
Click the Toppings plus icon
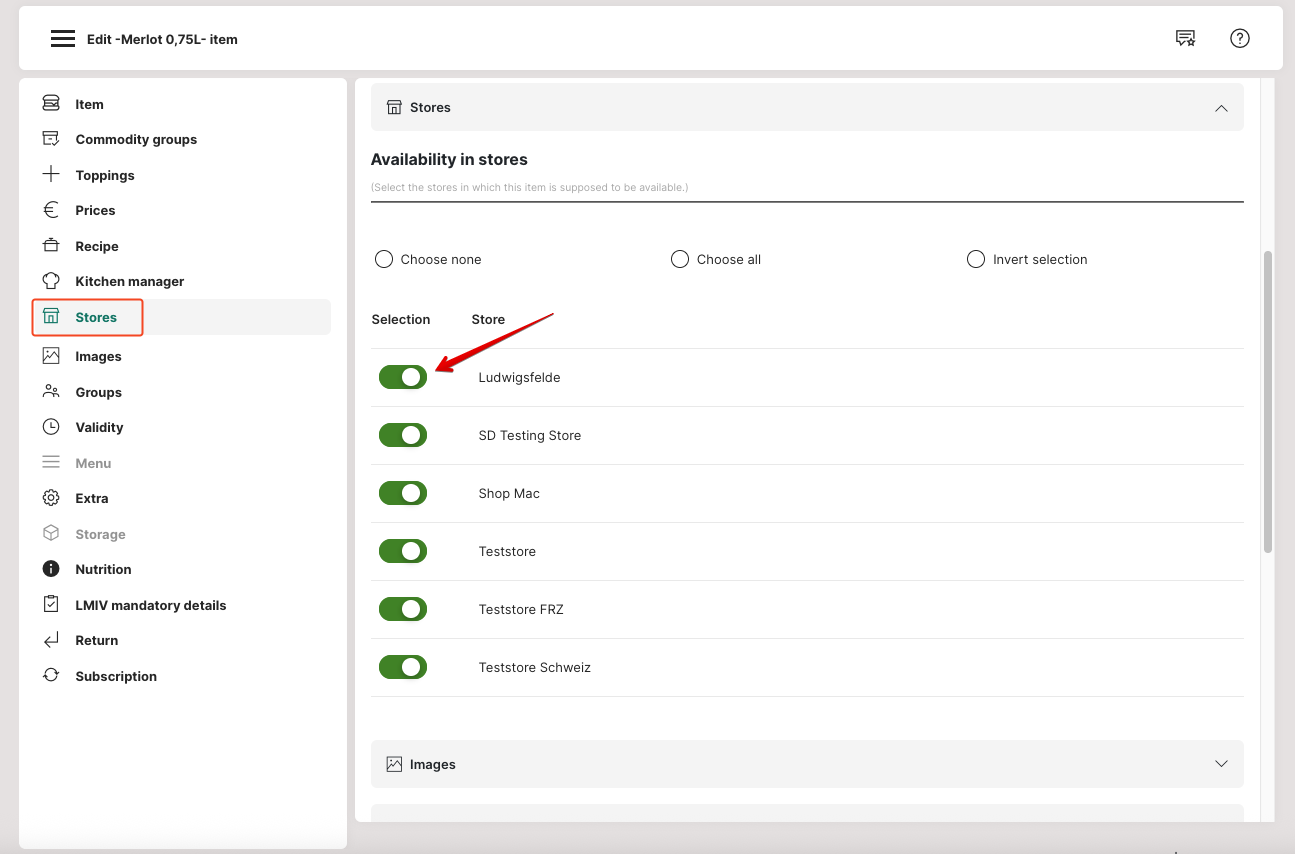[x=51, y=175]
